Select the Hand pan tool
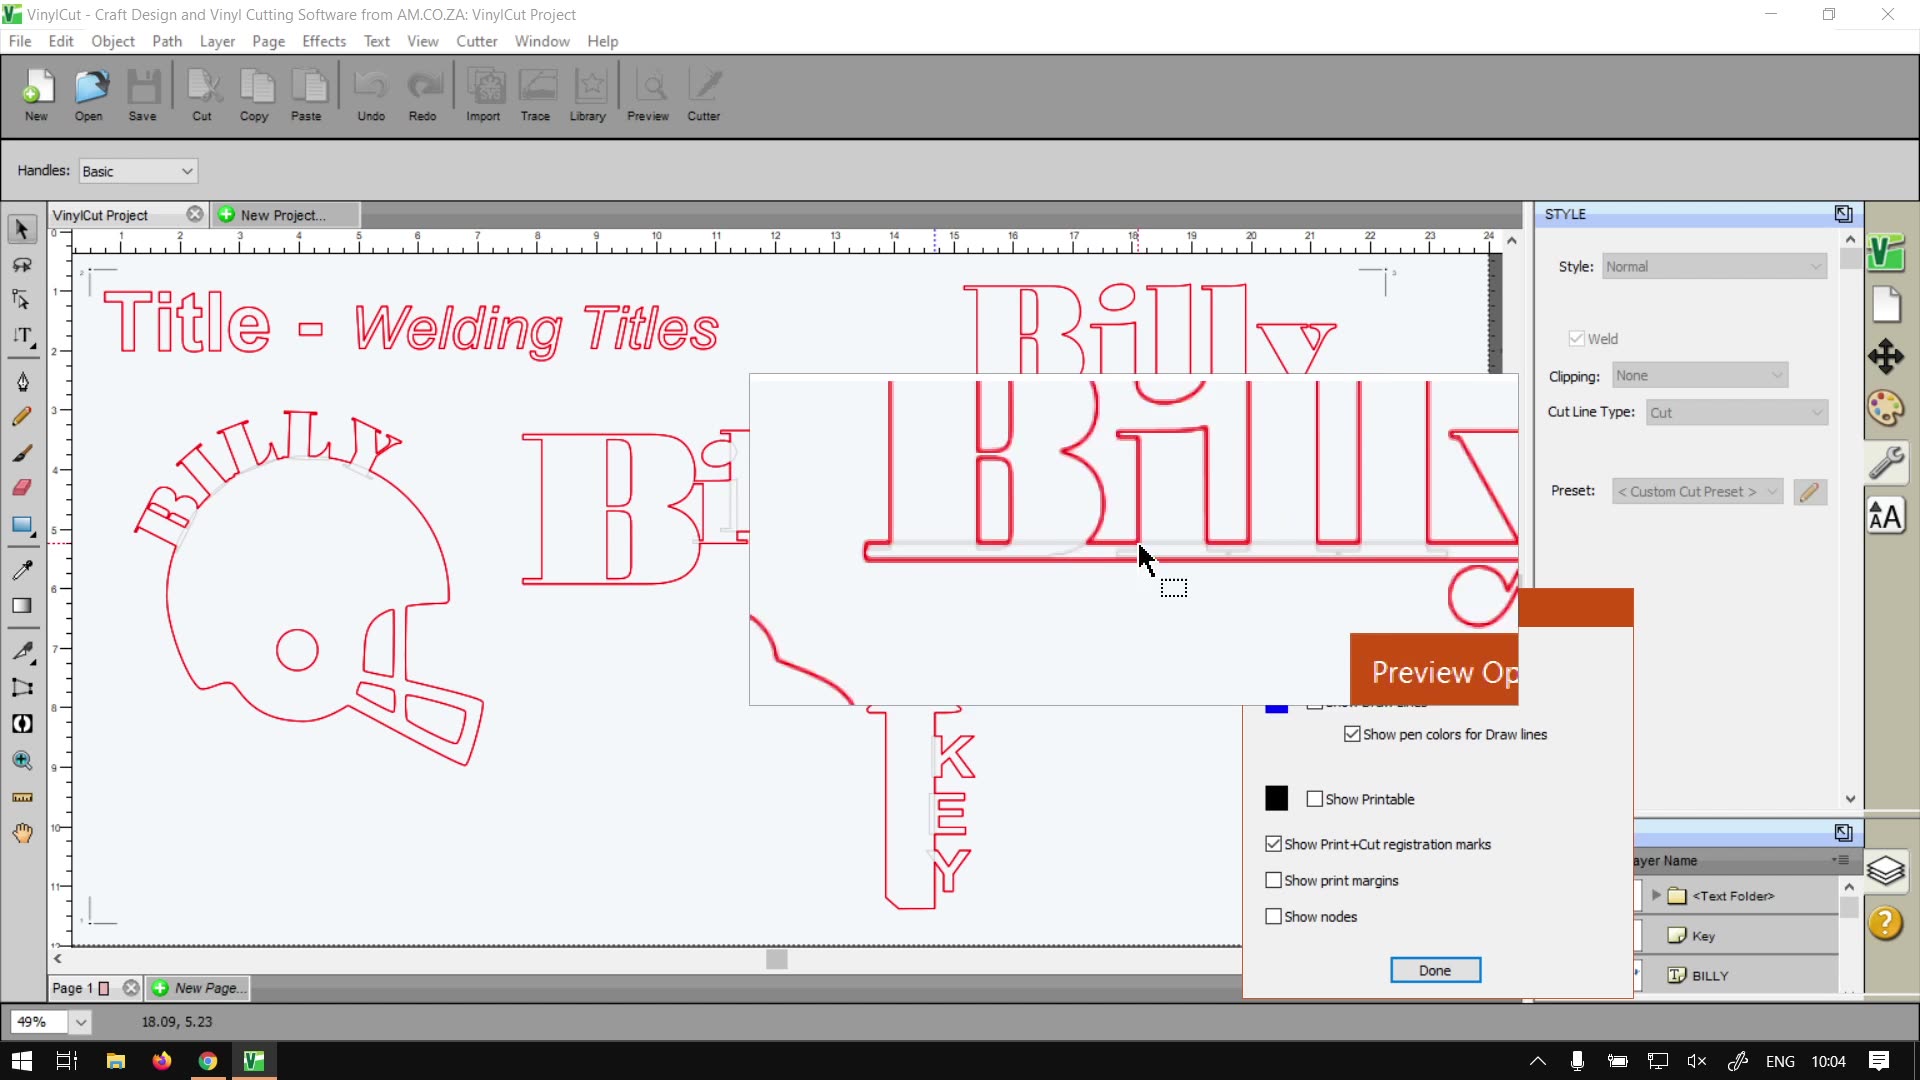The width and height of the screenshot is (1920, 1080). [22, 833]
